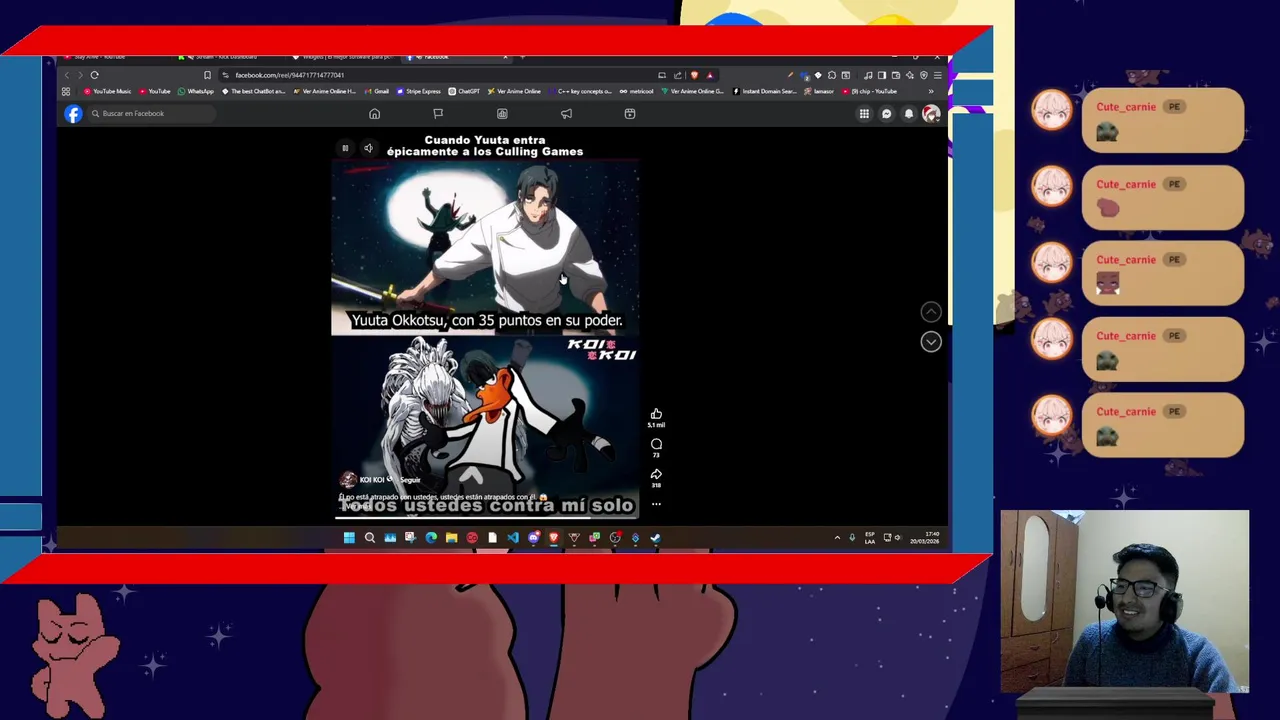
Task: Open KOI KOI profile avatar
Action: click(348, 480)
